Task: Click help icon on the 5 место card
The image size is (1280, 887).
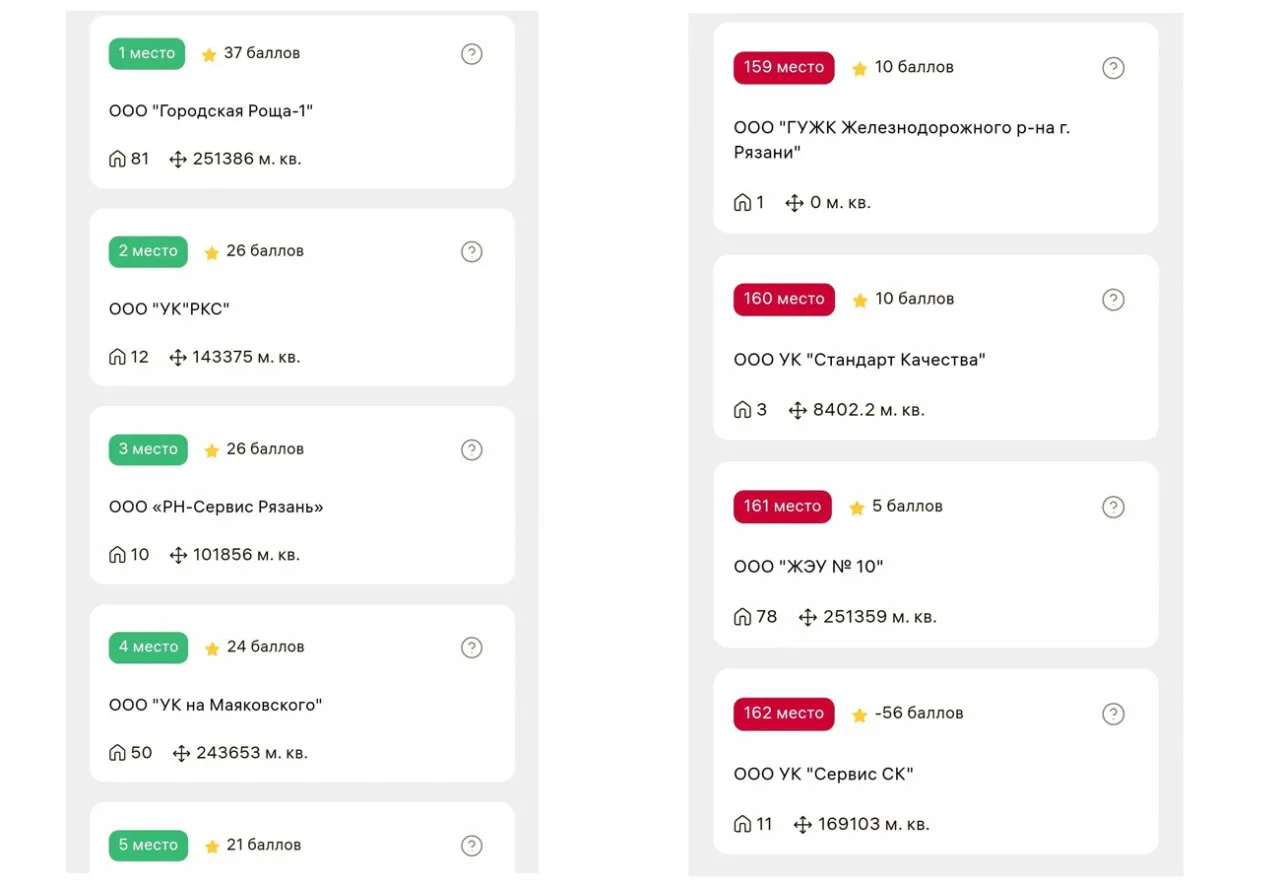Action: (472, 846)
